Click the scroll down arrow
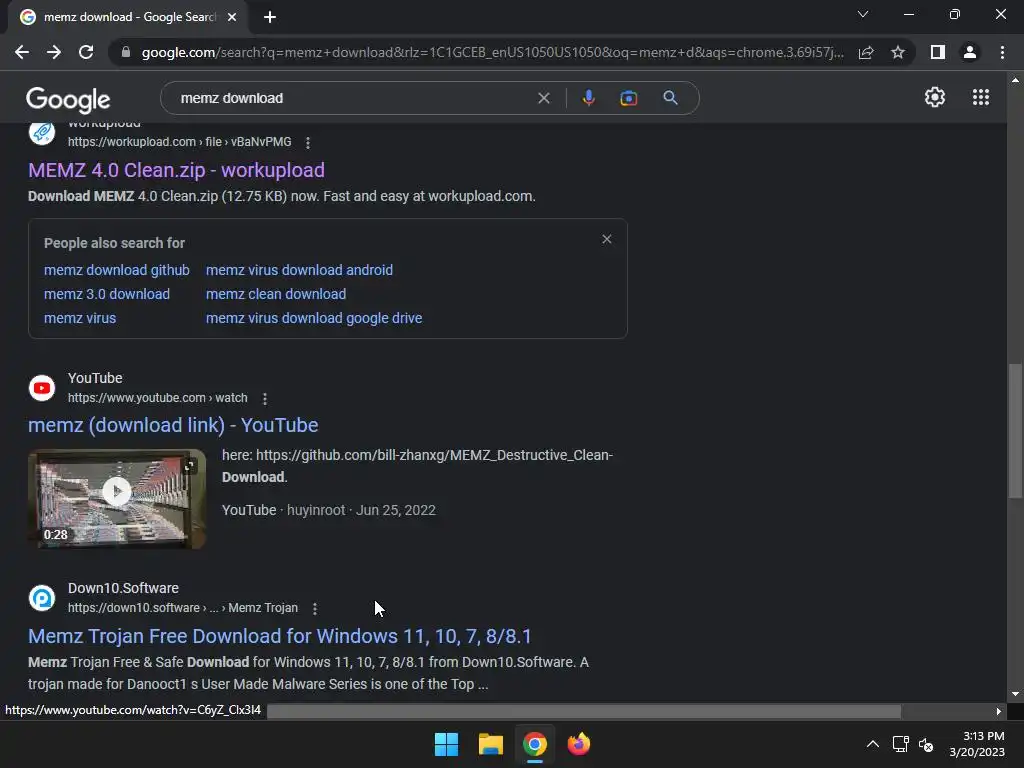 point(1015,694)
